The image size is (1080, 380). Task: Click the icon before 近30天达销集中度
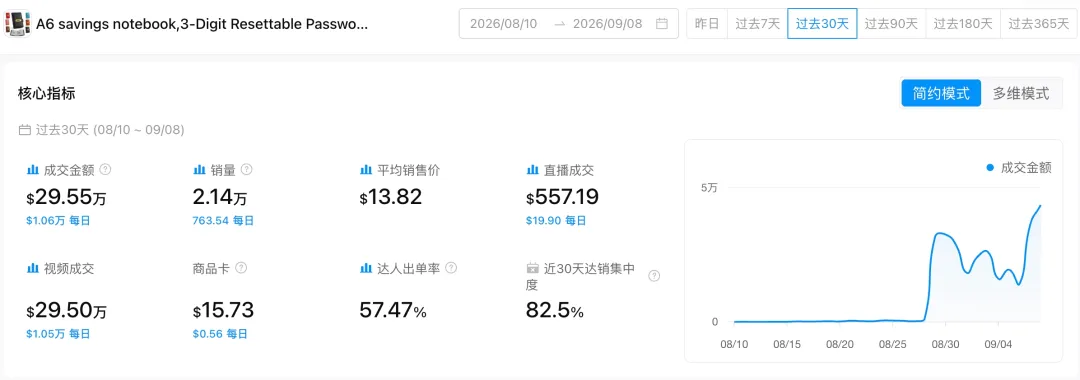point(532,268)
